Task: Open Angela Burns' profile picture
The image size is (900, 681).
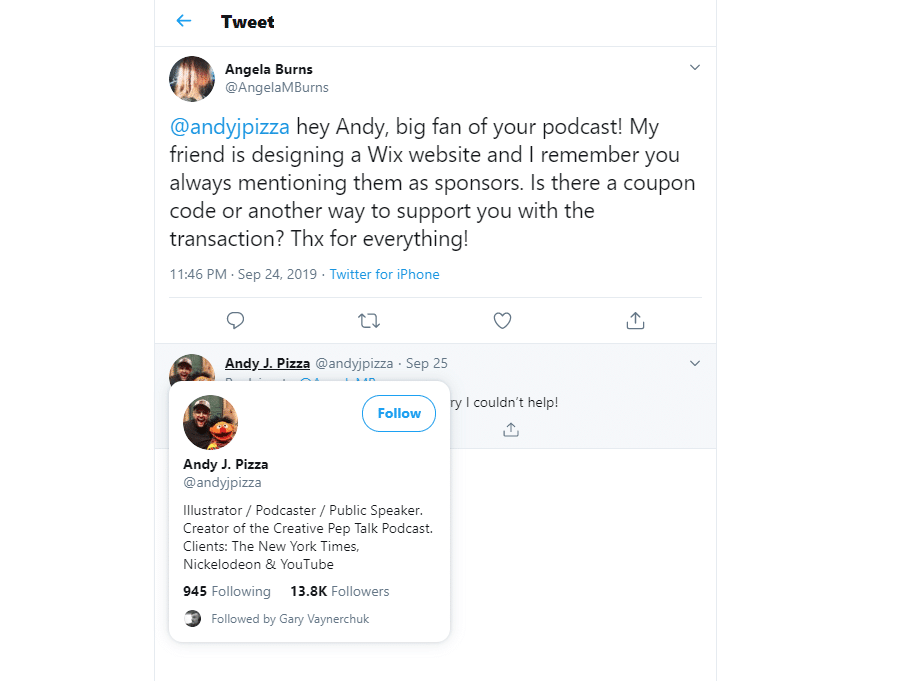Action: [x=192, y=78]
